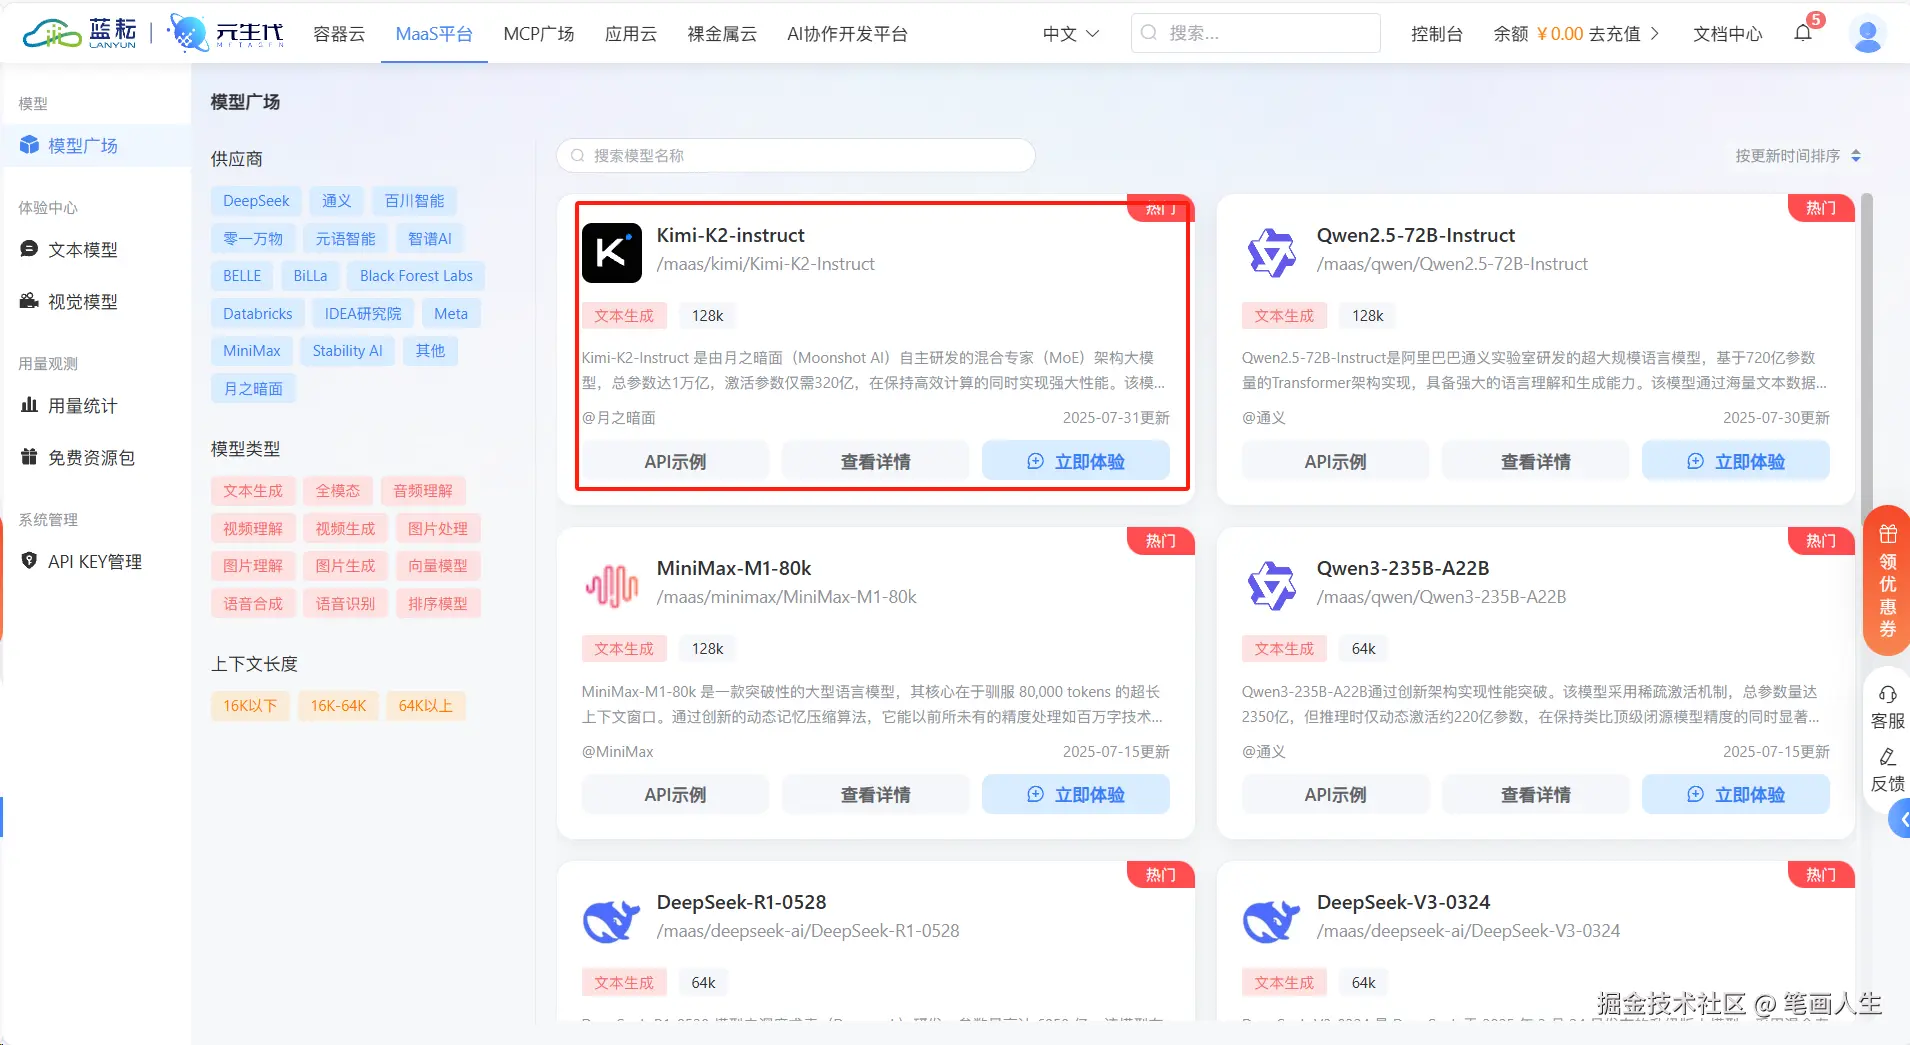Click the API KEY管理 shield icon

tap(29, 561)
